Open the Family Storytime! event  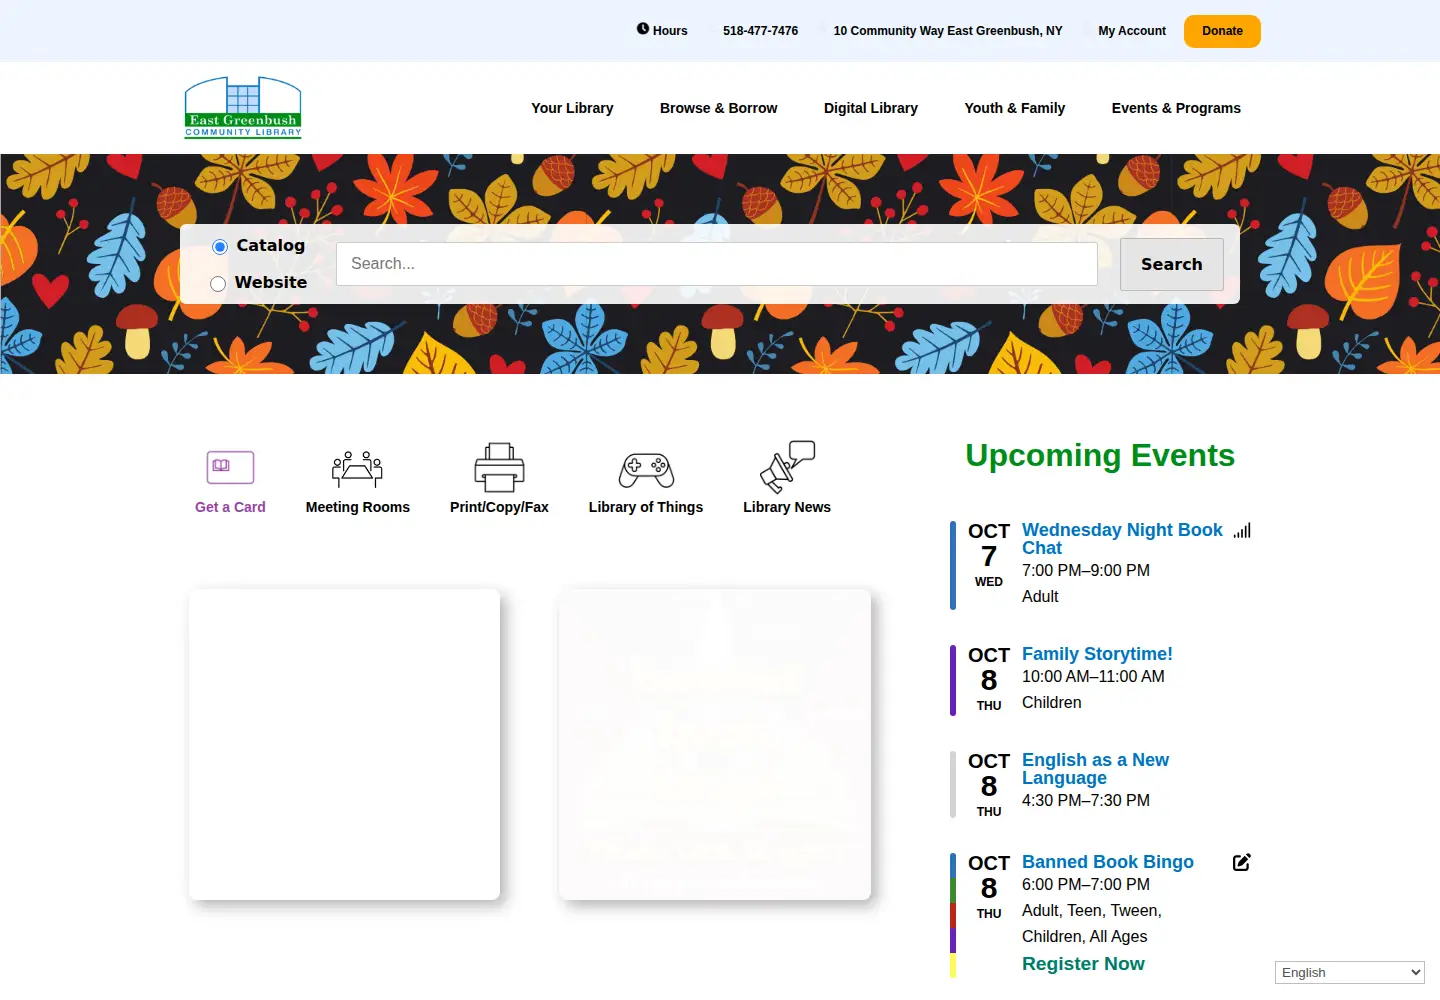pyautogui.click(x=1097, y=654)
